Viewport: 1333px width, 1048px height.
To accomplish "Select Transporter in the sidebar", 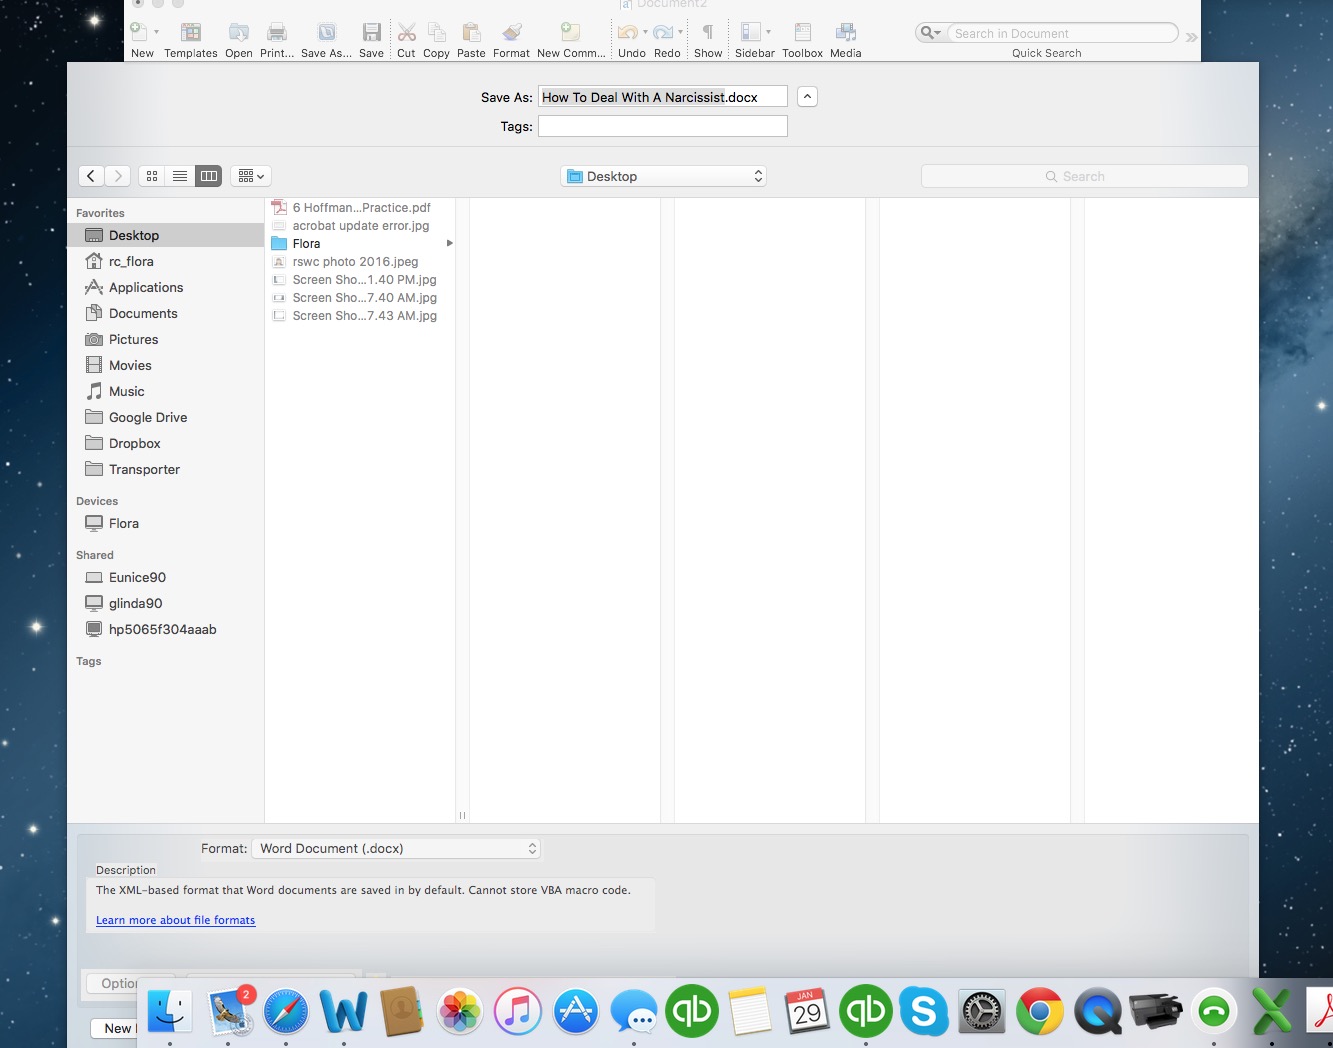I will pos(166,469).
